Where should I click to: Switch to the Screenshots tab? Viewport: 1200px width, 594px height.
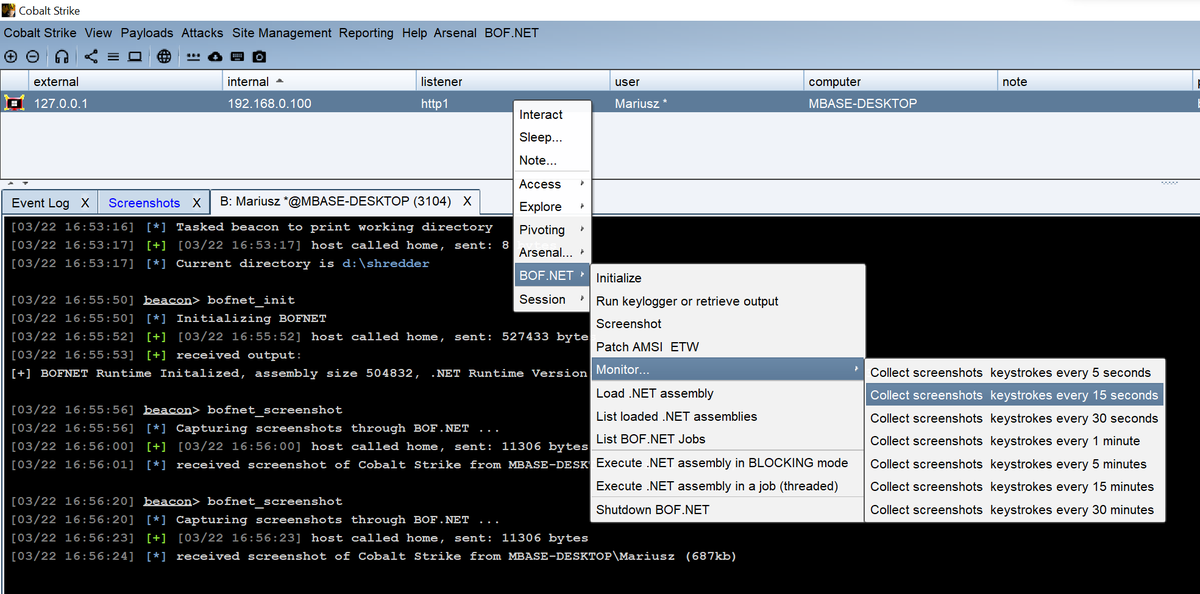[144, 203]
